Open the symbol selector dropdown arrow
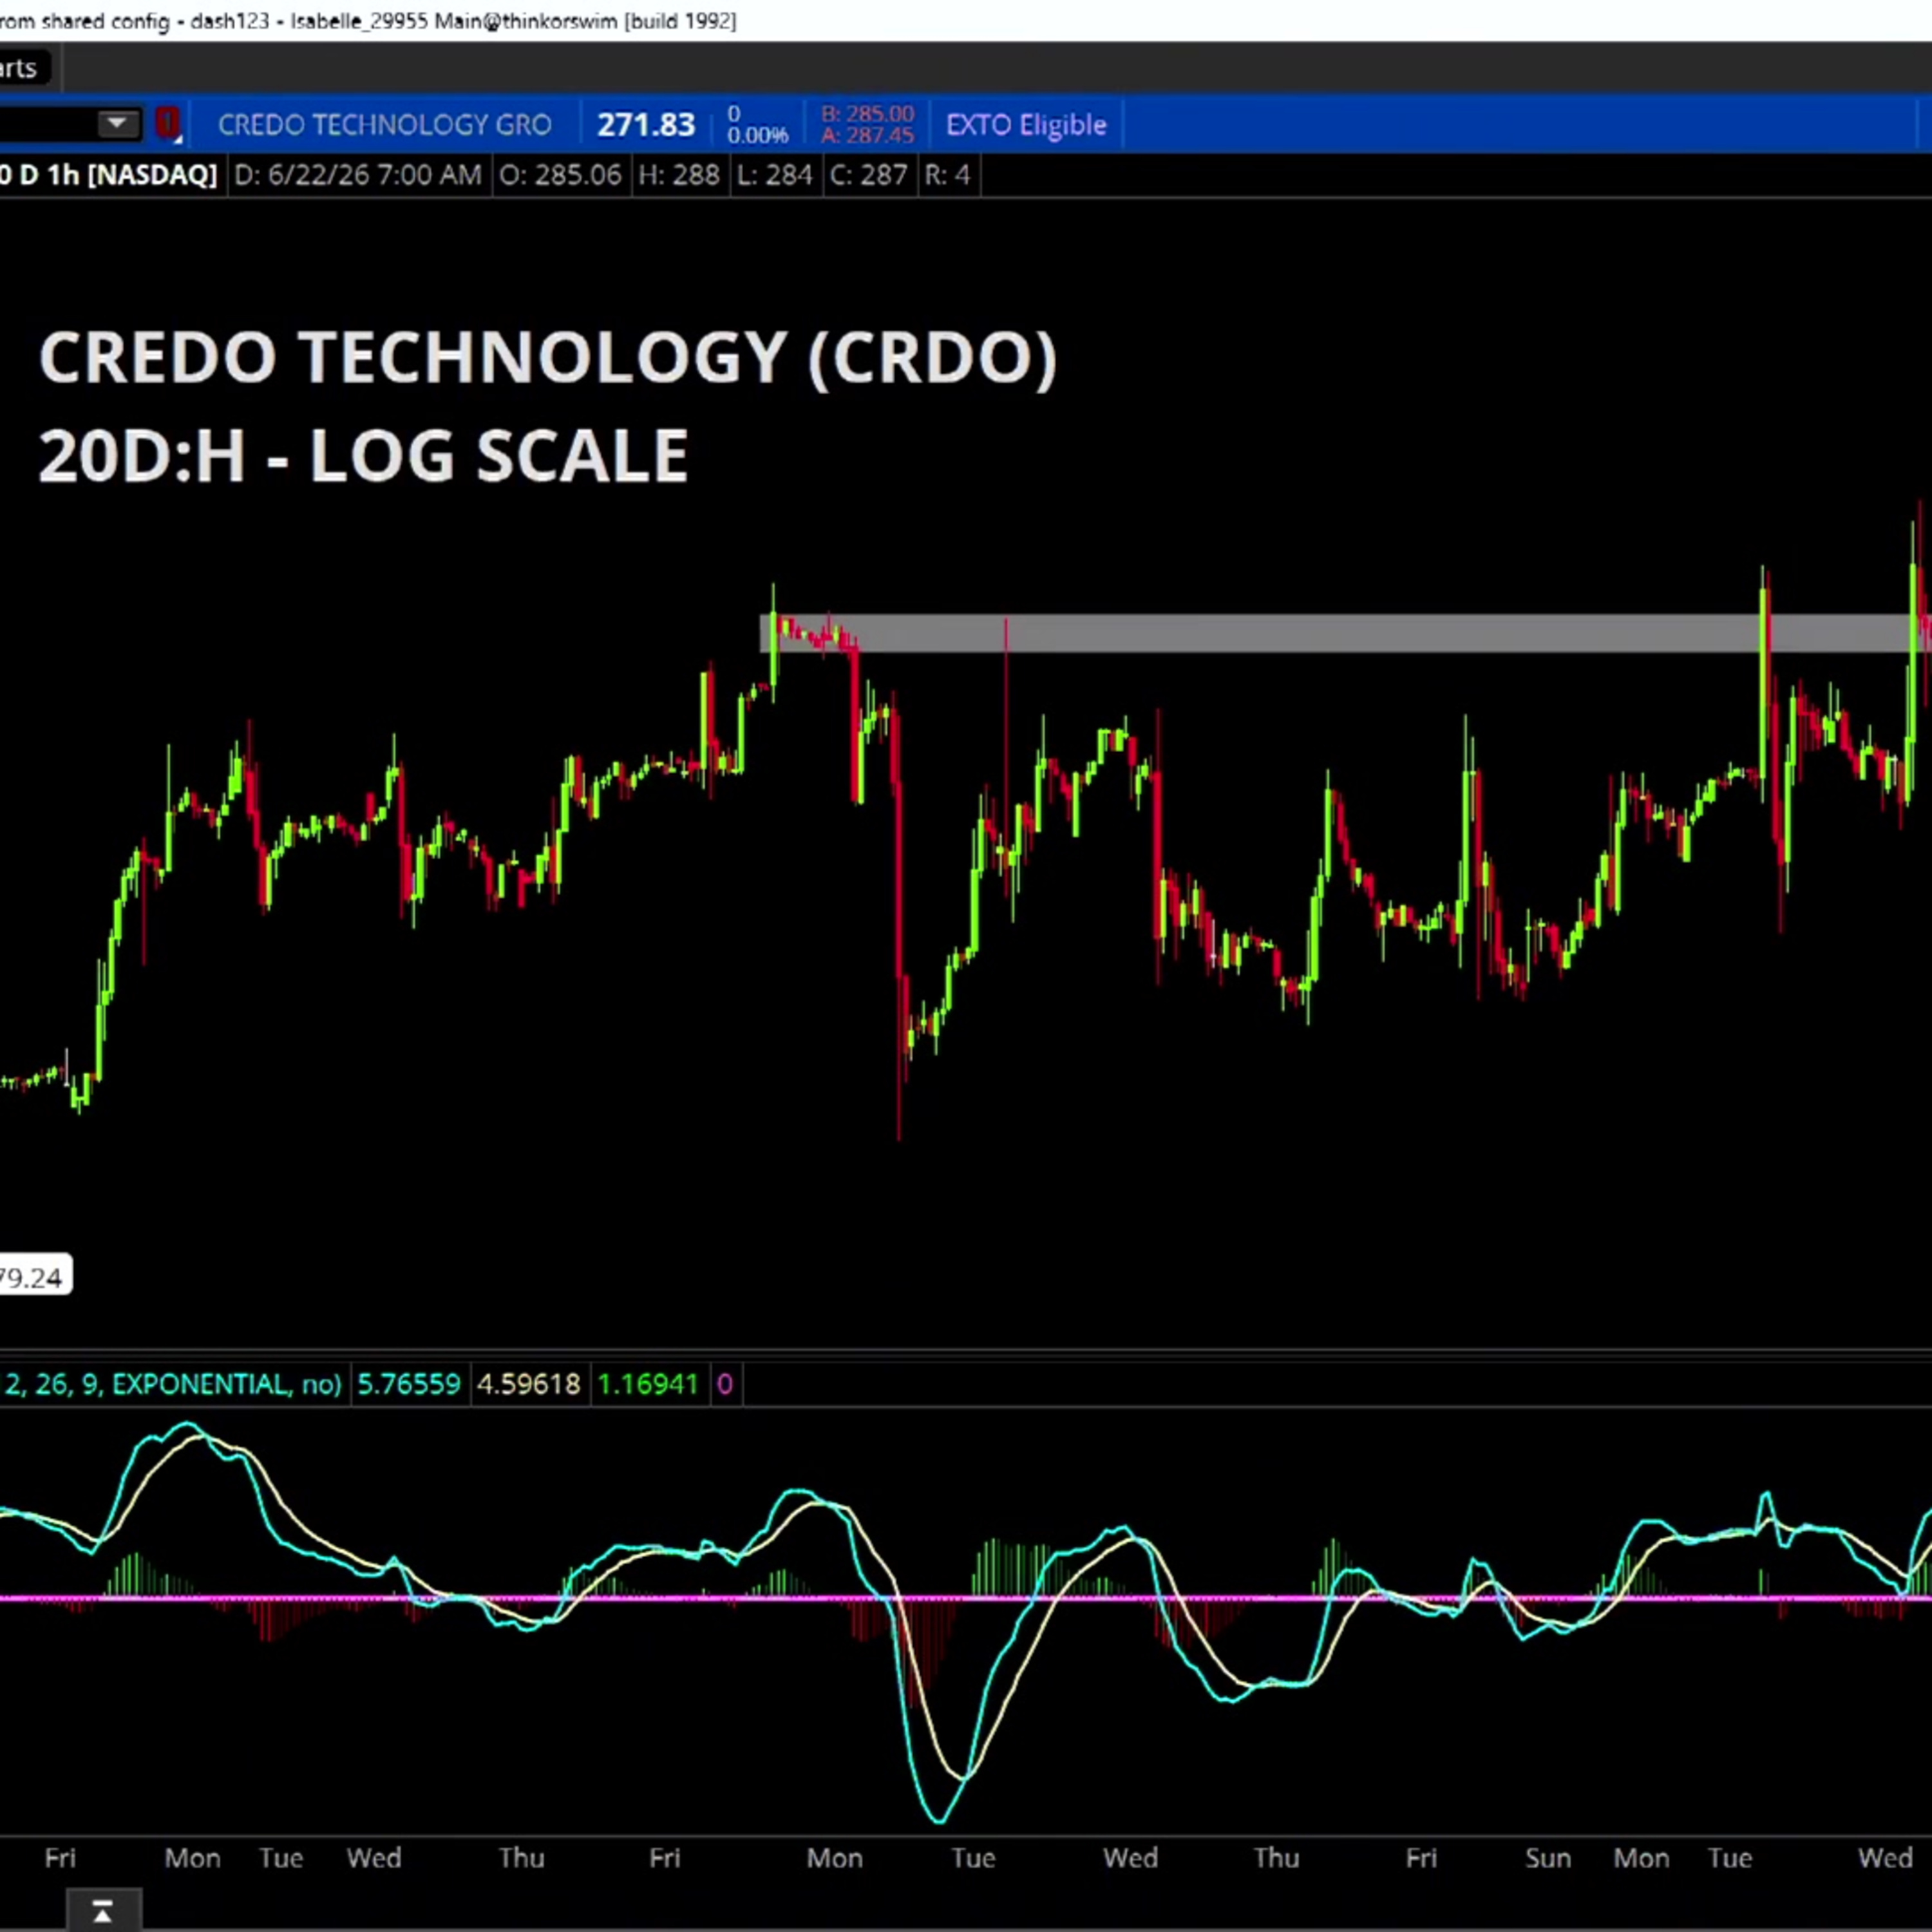The height and width of the screenshot is (1932, 1932). [117, 124]
